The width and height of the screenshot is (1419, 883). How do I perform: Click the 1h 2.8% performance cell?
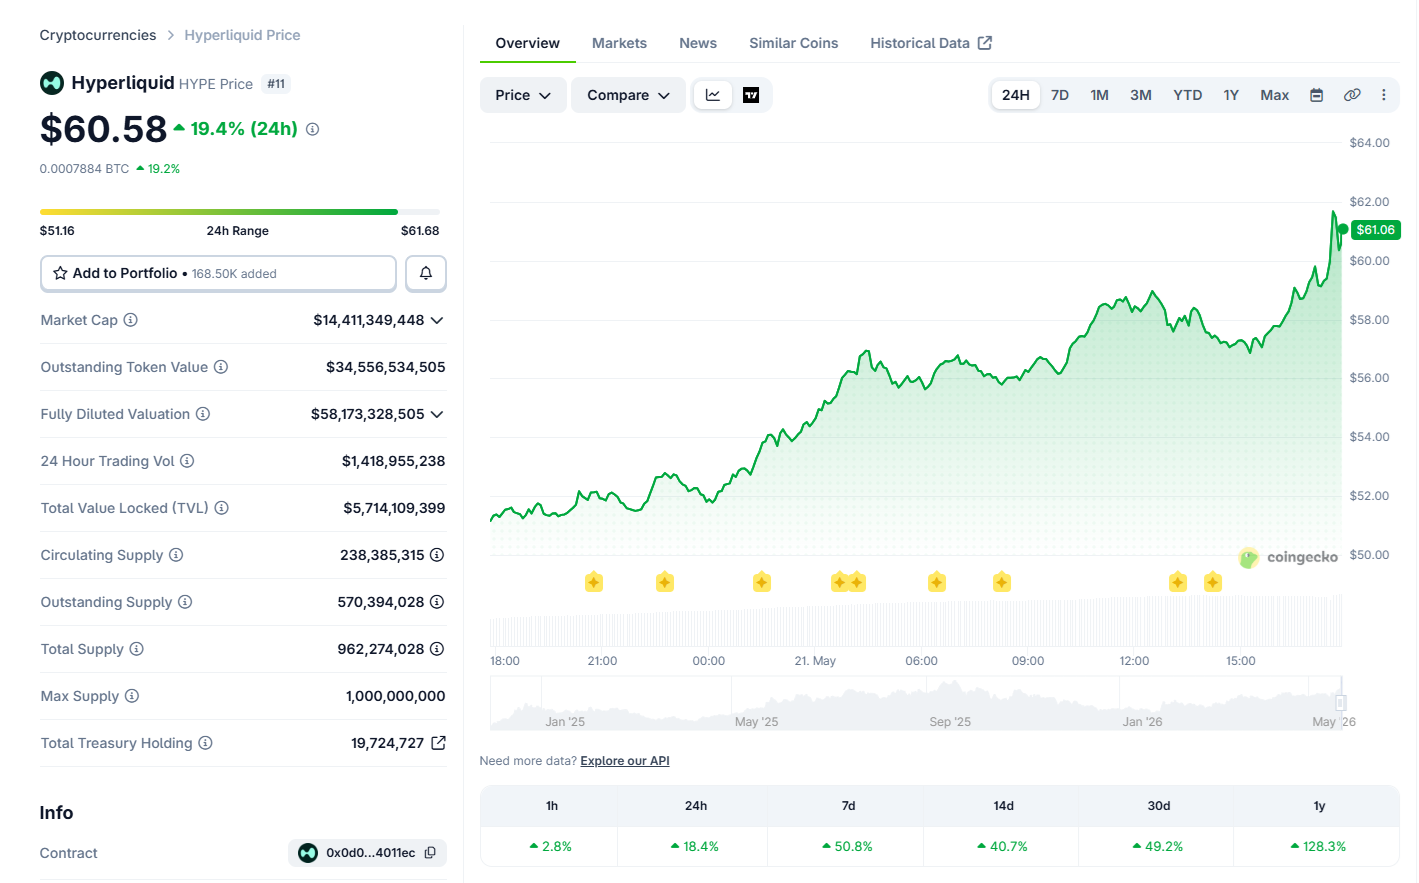tap(550, 846)
